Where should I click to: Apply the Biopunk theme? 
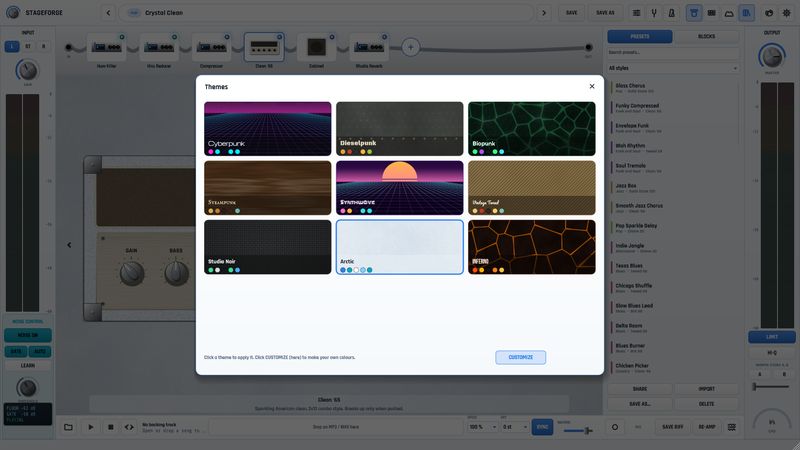532,129
